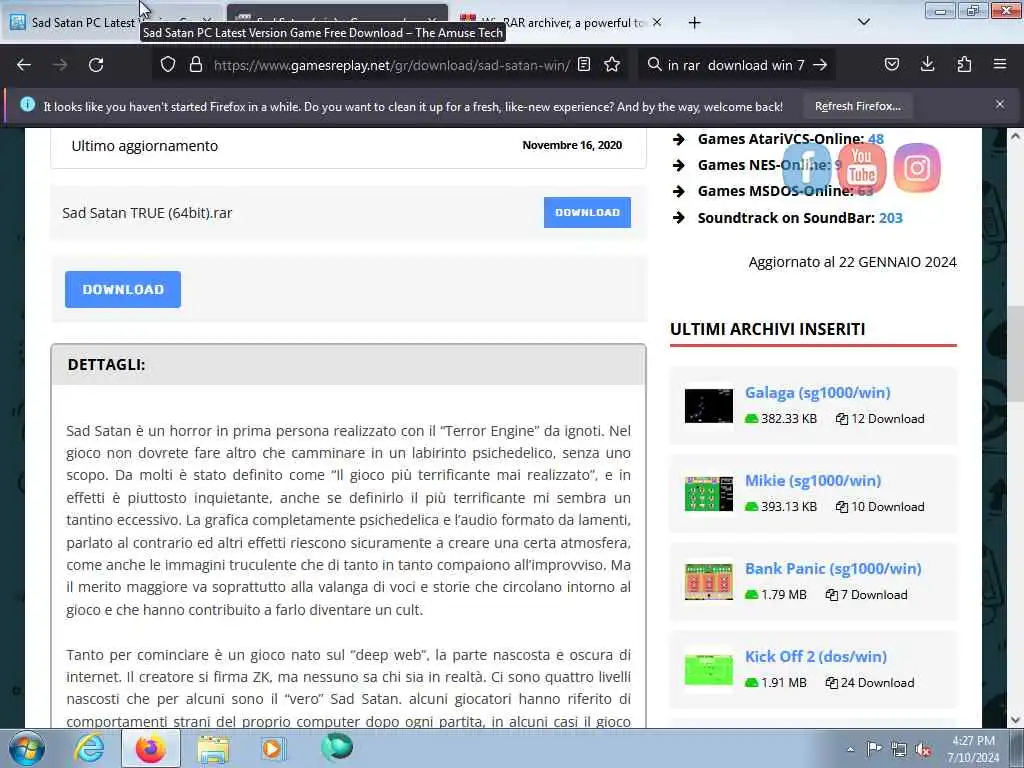
Task: Click '382.33 KB' file size text
Action: tap(789, 419)
